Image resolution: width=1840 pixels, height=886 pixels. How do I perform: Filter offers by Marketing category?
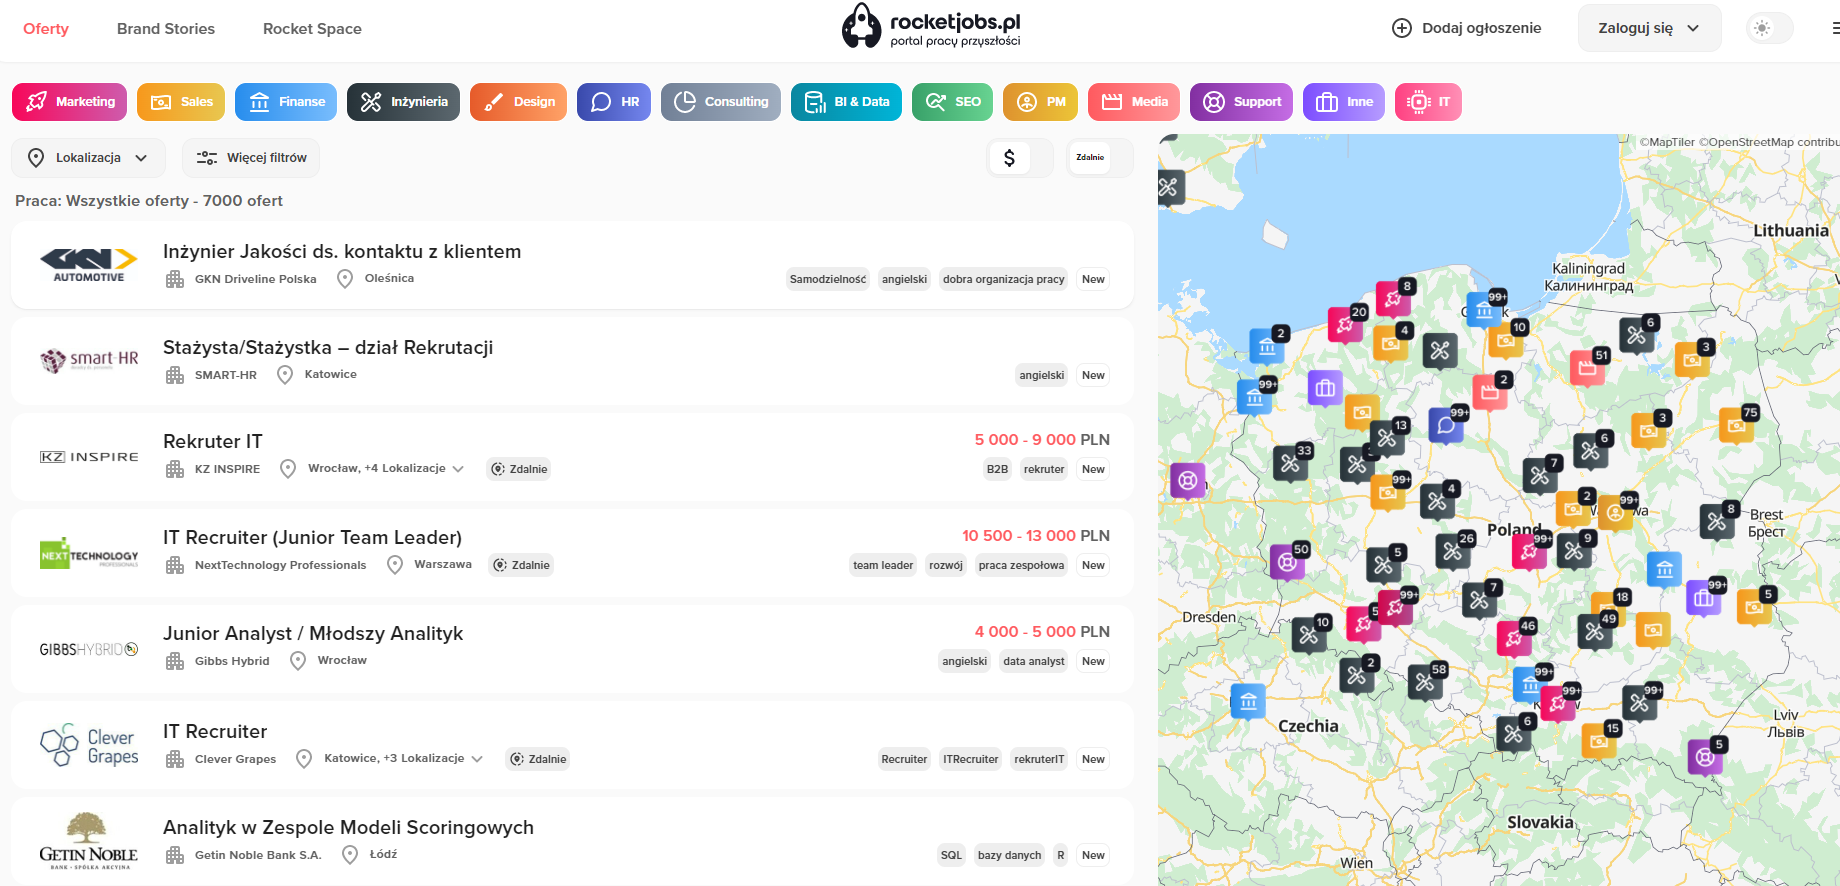coord(70,102)
